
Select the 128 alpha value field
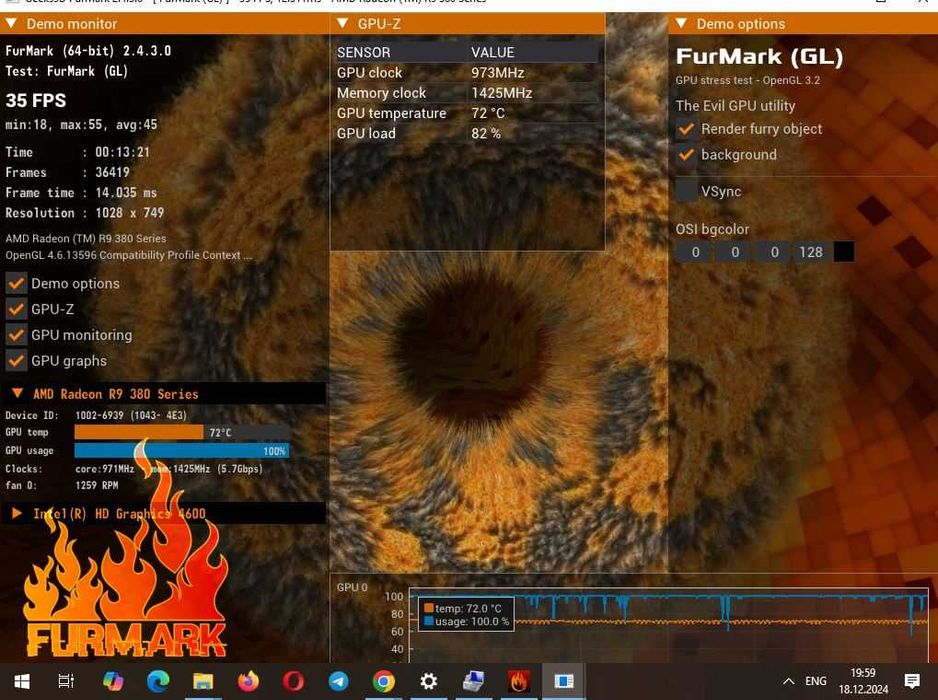coord(811,252)
